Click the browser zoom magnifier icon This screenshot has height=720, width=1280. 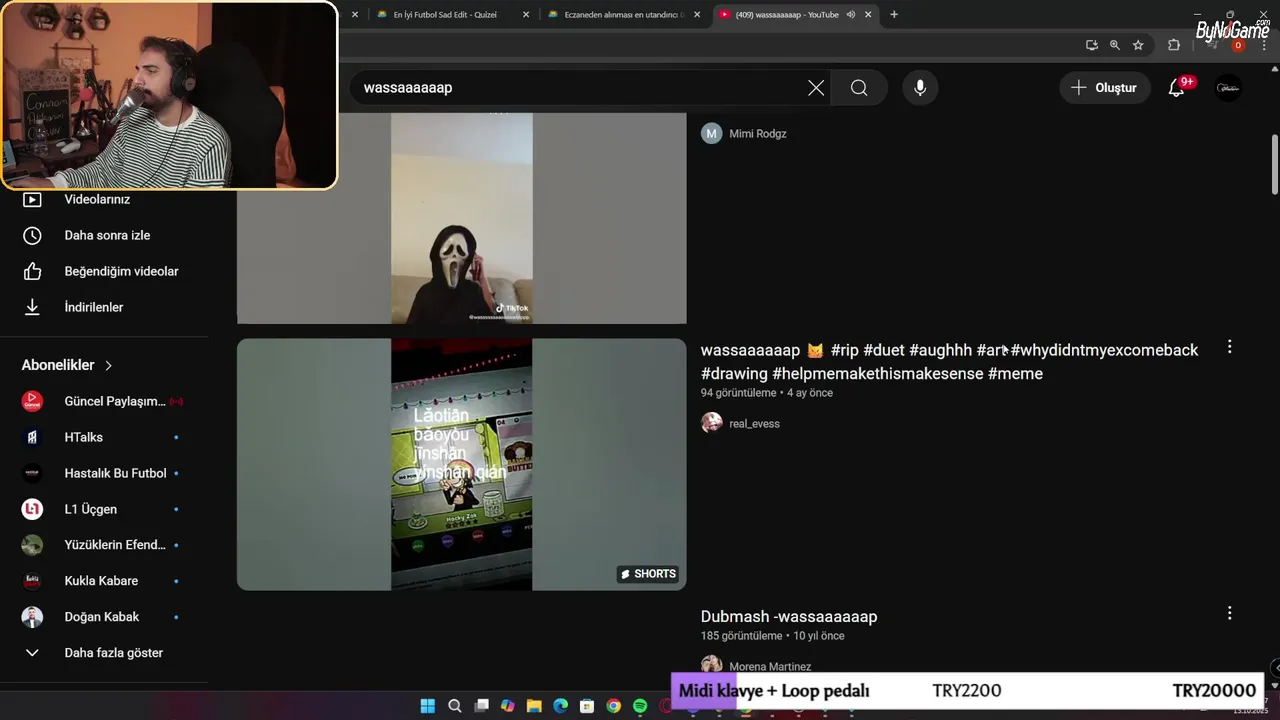tap(1115, 45)
